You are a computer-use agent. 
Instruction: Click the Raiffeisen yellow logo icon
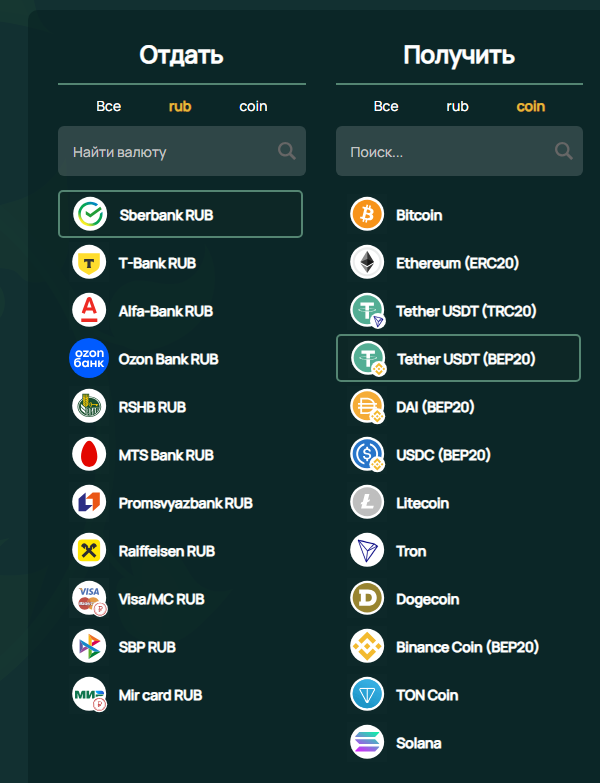(x=89, y=551)
